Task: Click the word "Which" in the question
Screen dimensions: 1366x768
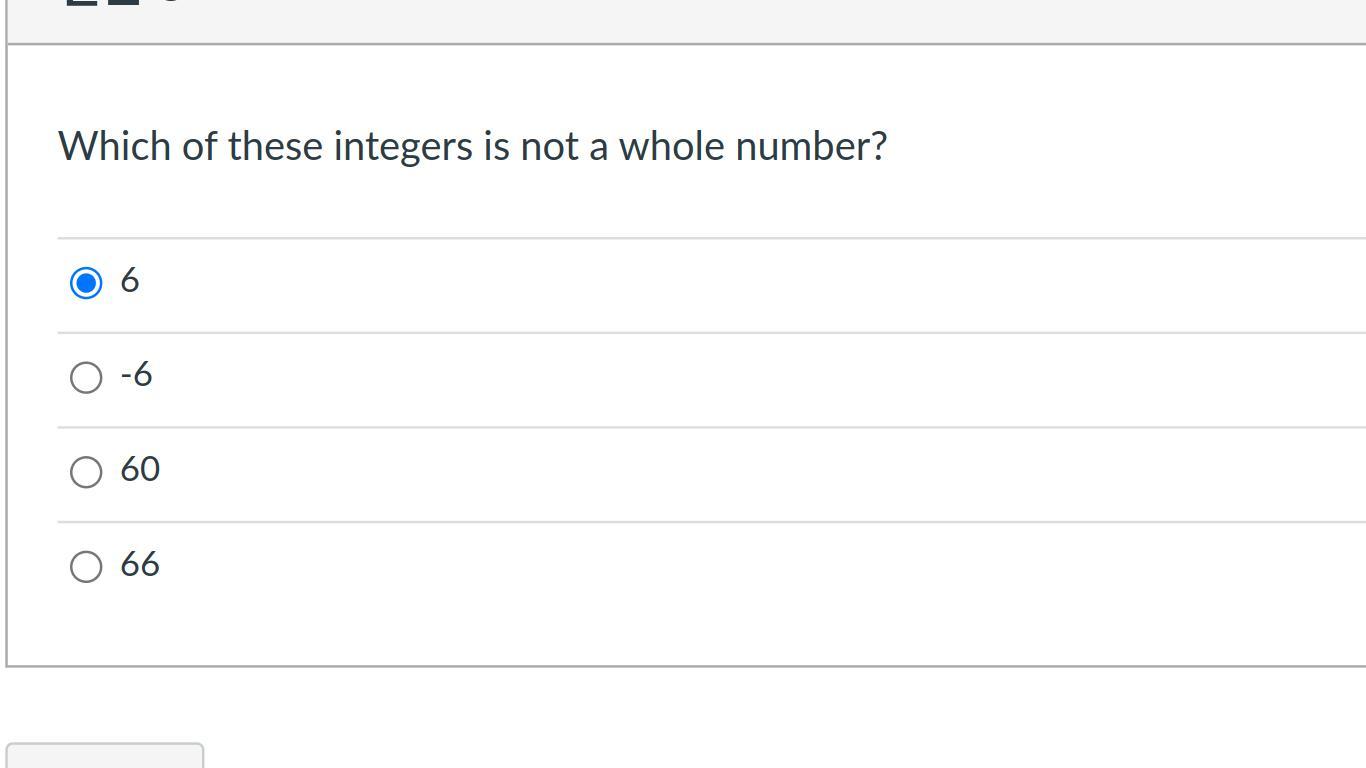Action: pos(115,147)
